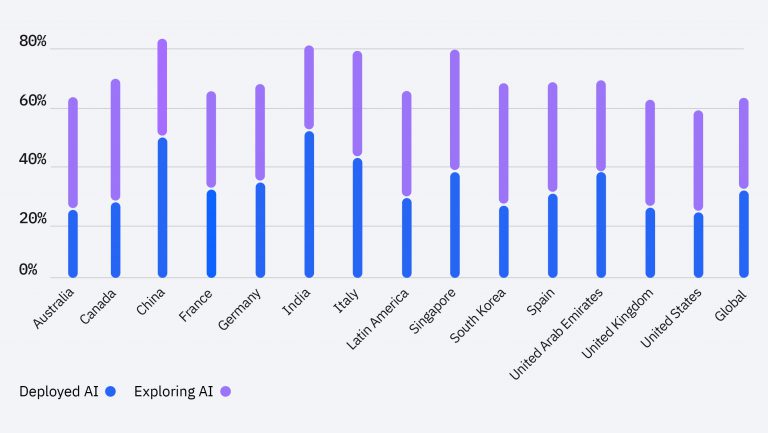Screen dimensions: 768x433
Task: Toggle the Exploring AI legend label
Action: coord(173,391)
